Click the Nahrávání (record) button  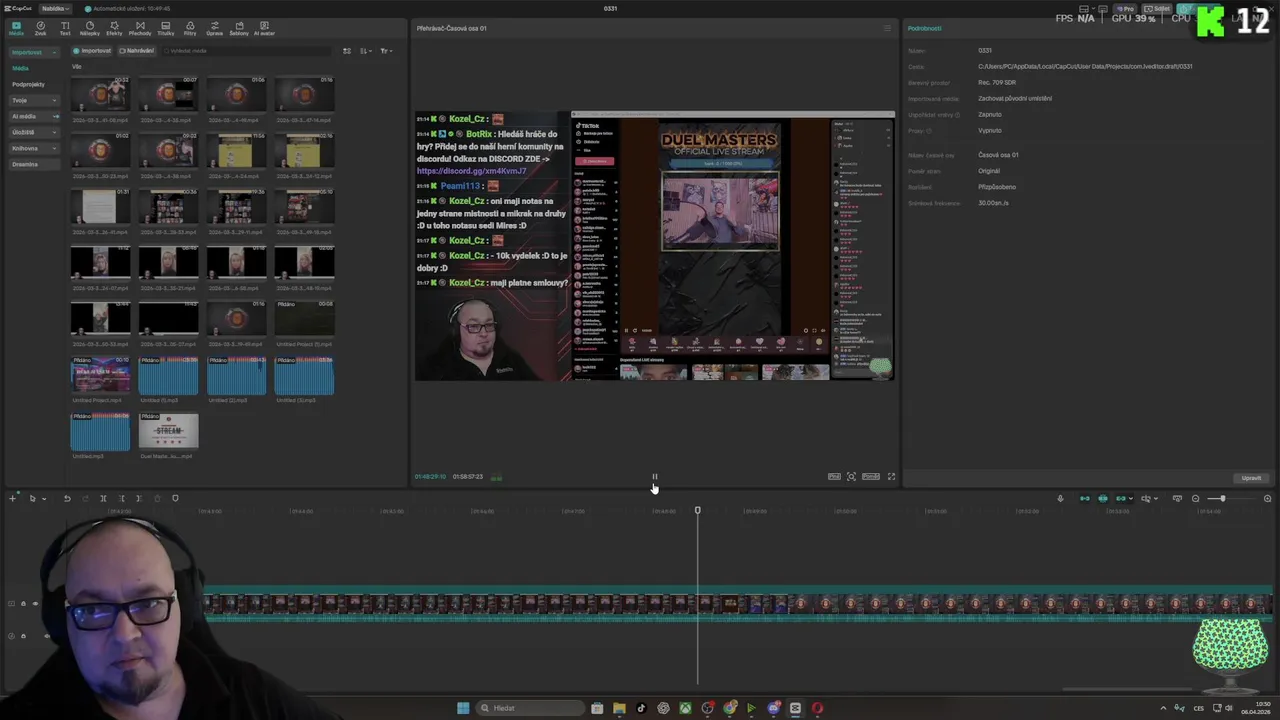136,51
